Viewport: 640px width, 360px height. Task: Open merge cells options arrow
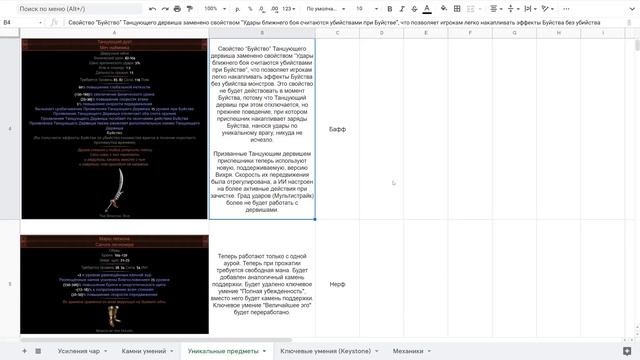click(x=480, y=9)
